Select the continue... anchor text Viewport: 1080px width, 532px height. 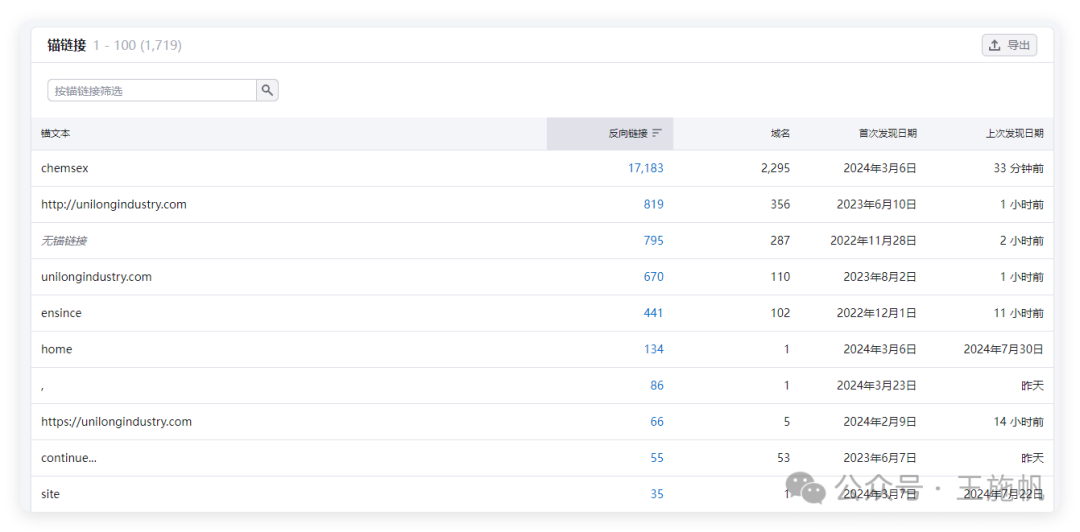coord(69,458)
